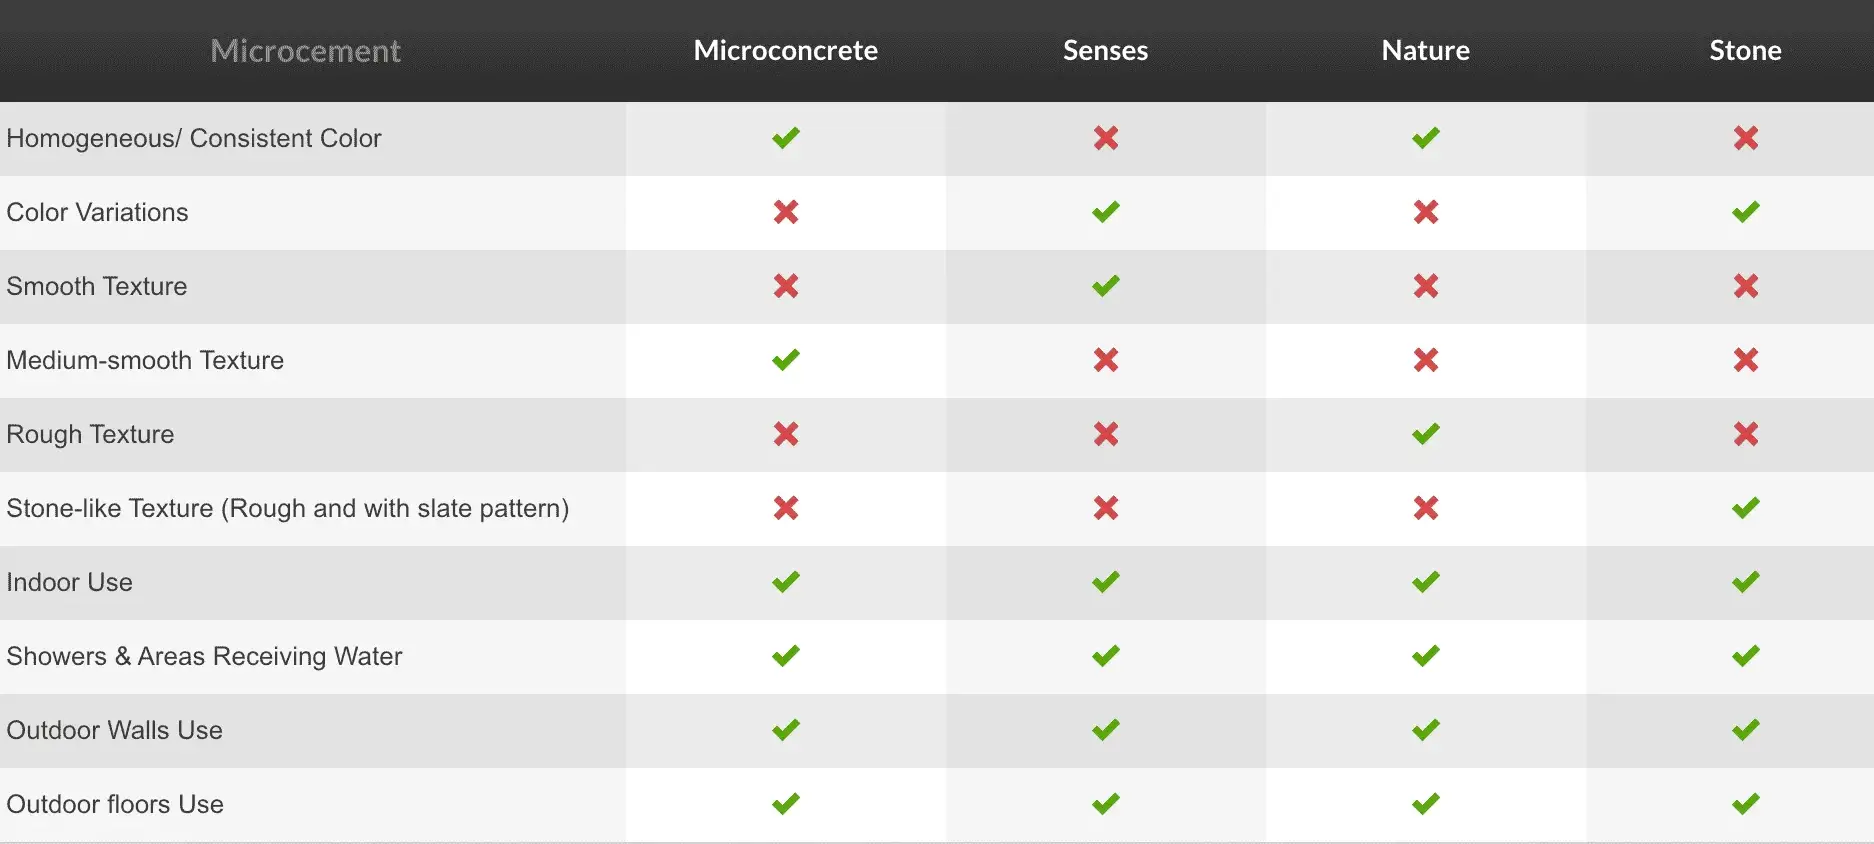Click Microconcrete check for Outdoor floors Use
Viewport: 1874px width, 844px height.
click(786, 804)
